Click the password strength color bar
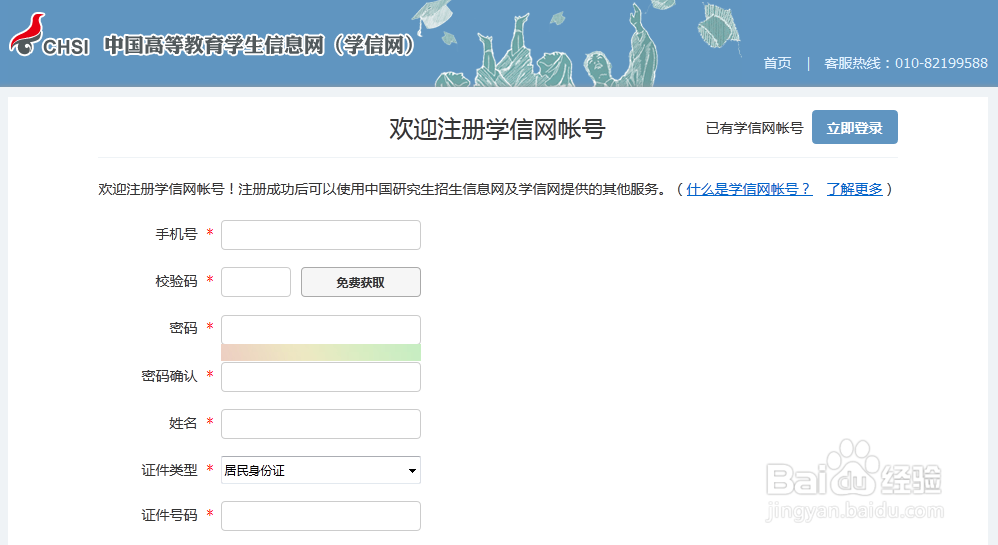998x545 pixels. [x=321, y=353]
